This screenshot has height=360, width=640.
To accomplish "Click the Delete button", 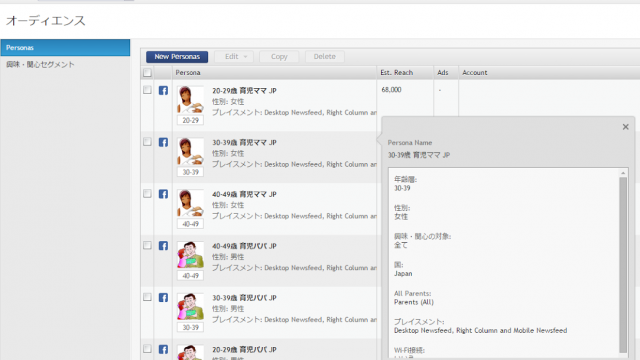I will [324, 57].
